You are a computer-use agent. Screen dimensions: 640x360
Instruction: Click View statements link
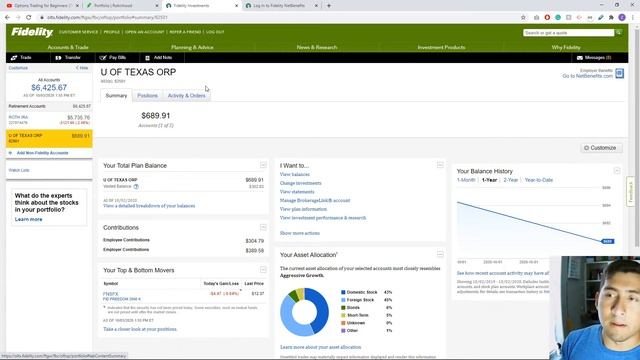(297, 192)
